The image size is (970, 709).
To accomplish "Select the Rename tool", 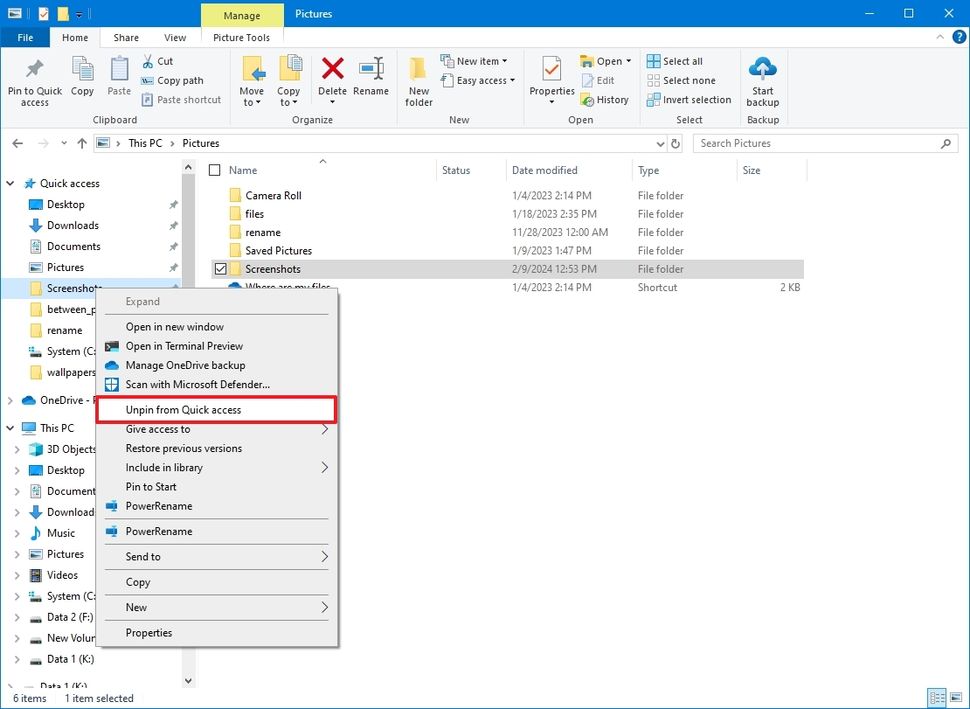I will 371,80.
